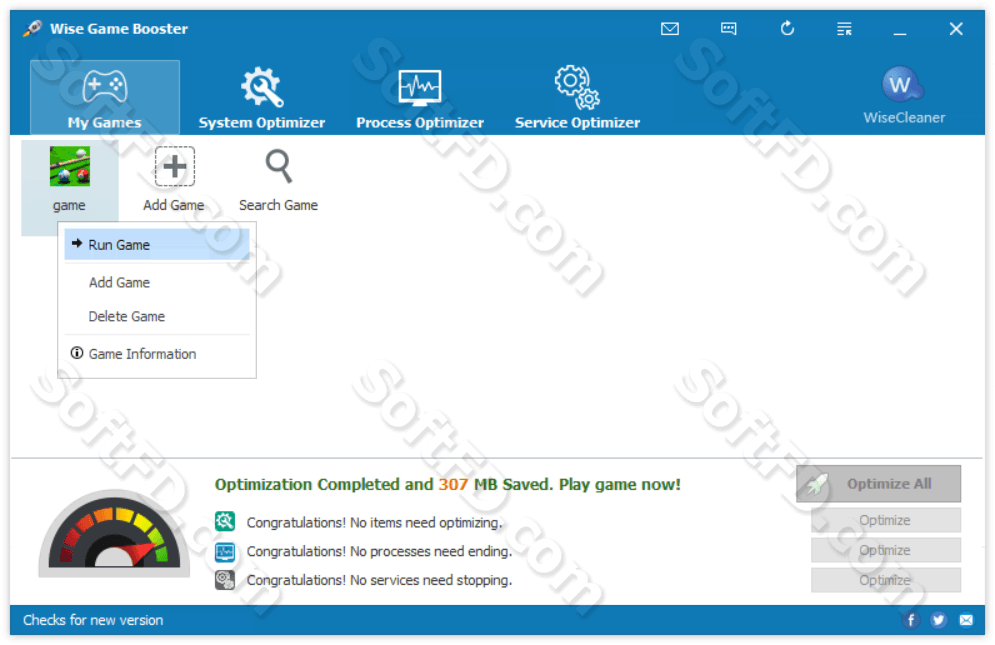
Task: Click 'Checks for new version' status text
Action: tap(93, 620)
